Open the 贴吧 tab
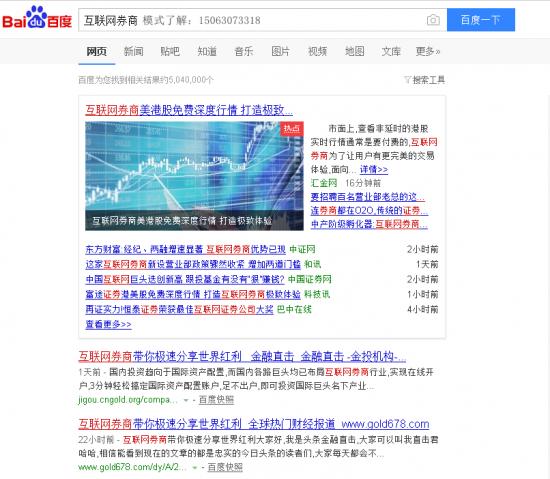 point(170,52)
